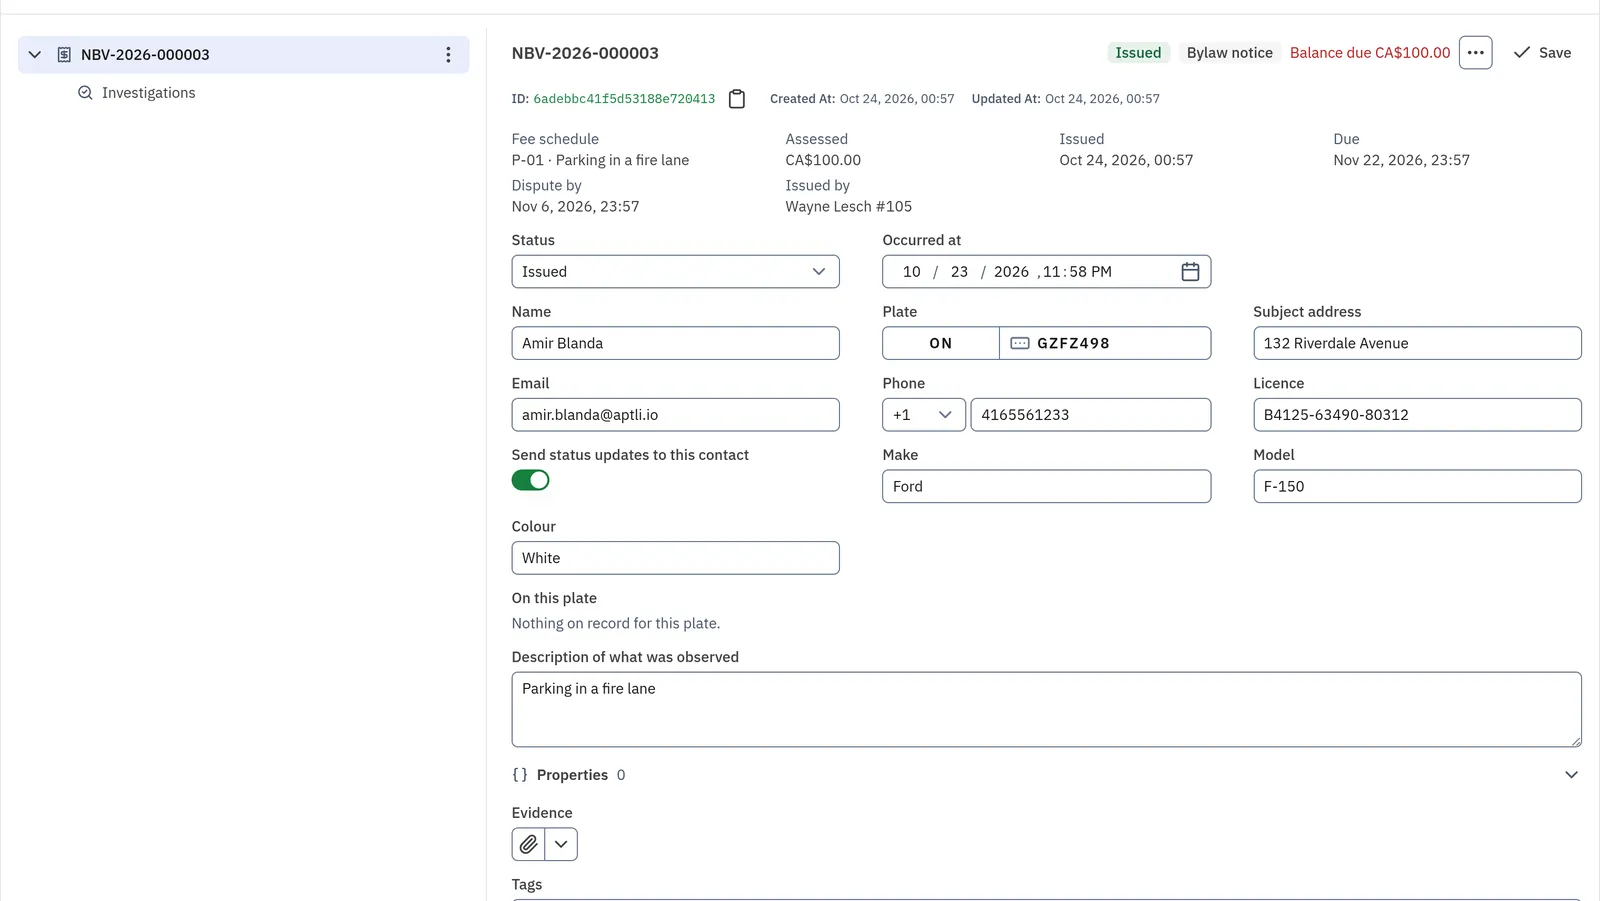This screenshot has width=1600, height=901.
Task: Open the Occurred at calendar picker
Action: tap(1190, 272)
